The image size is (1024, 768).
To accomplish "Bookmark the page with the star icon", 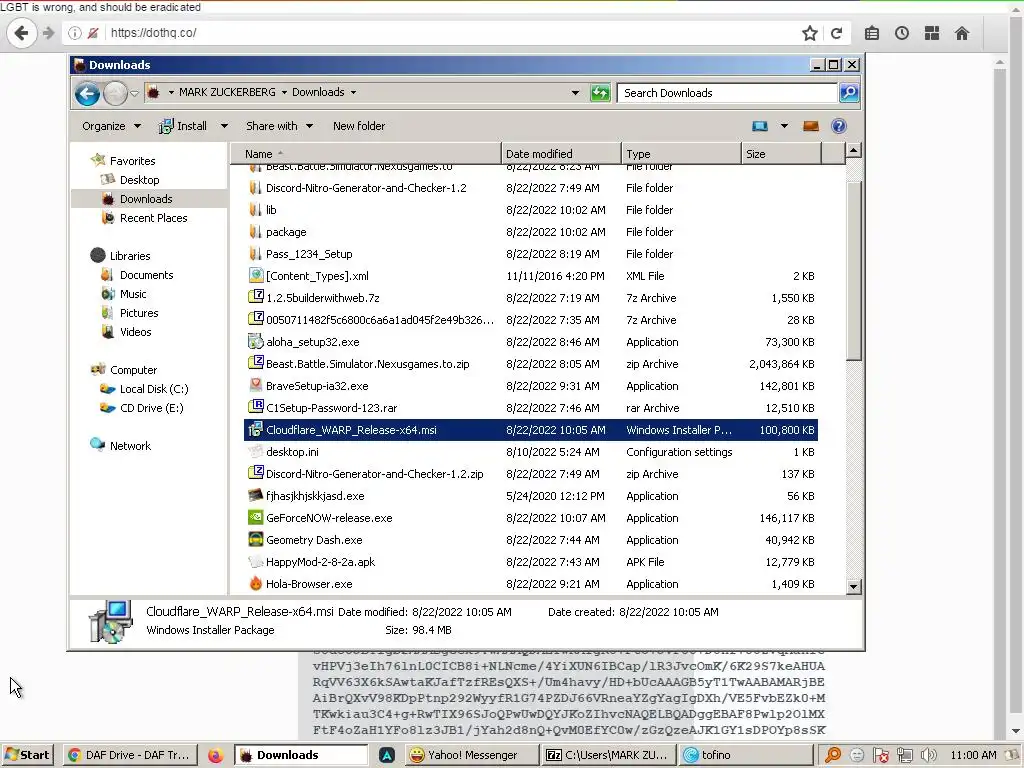I will [x=810, y=33].
